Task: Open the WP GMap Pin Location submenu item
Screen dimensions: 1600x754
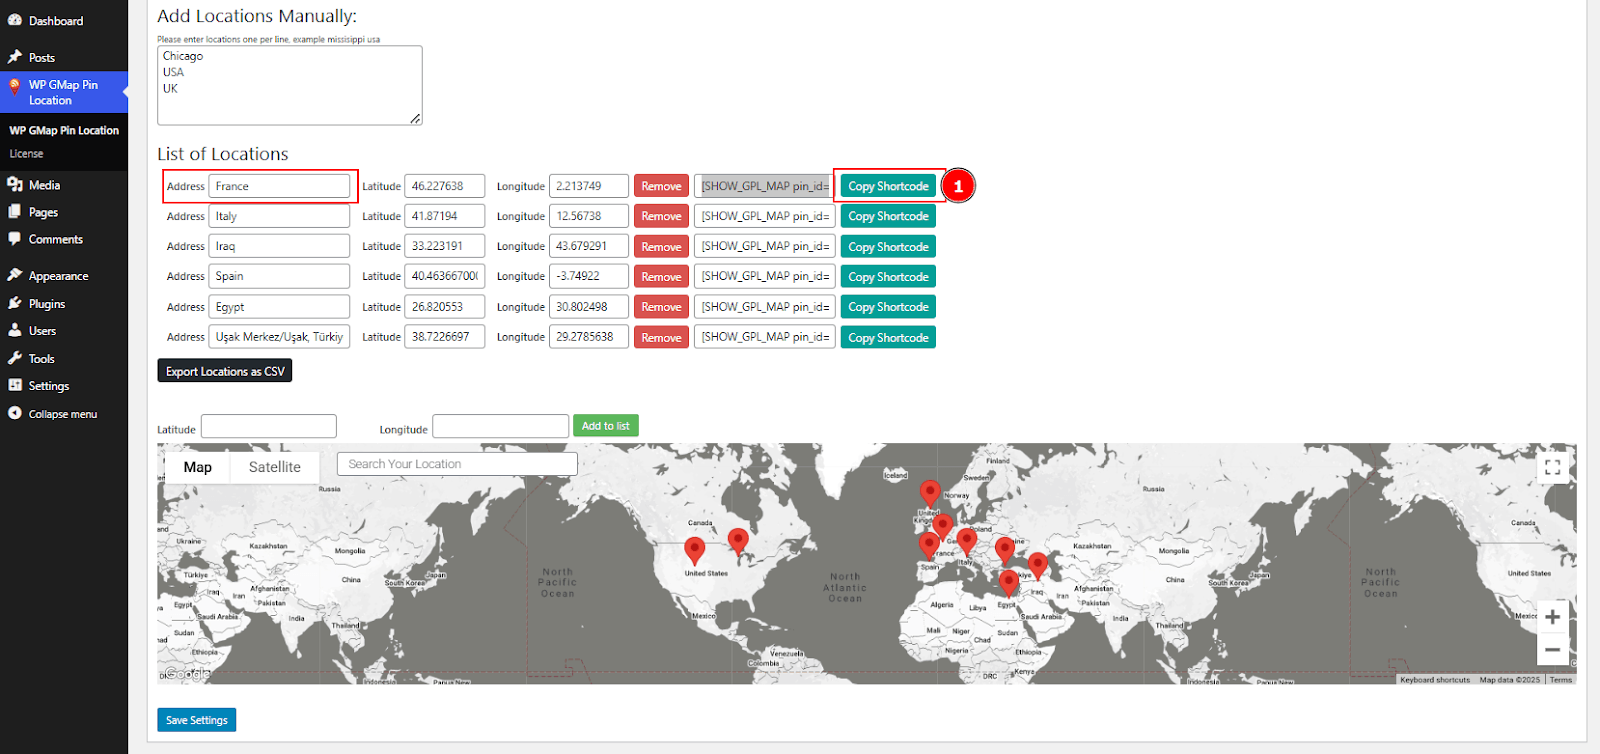Action: (64, 130)
